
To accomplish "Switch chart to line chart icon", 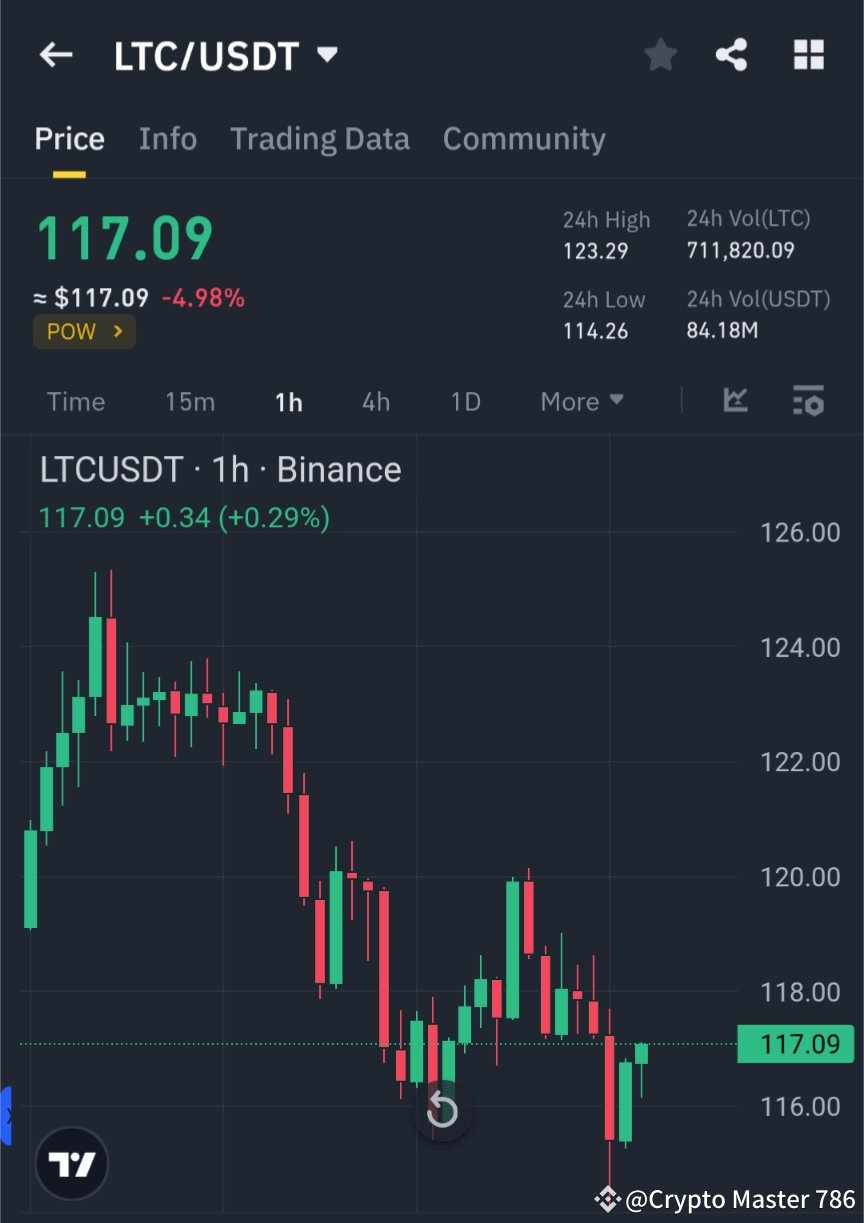I will pos(735,401).
